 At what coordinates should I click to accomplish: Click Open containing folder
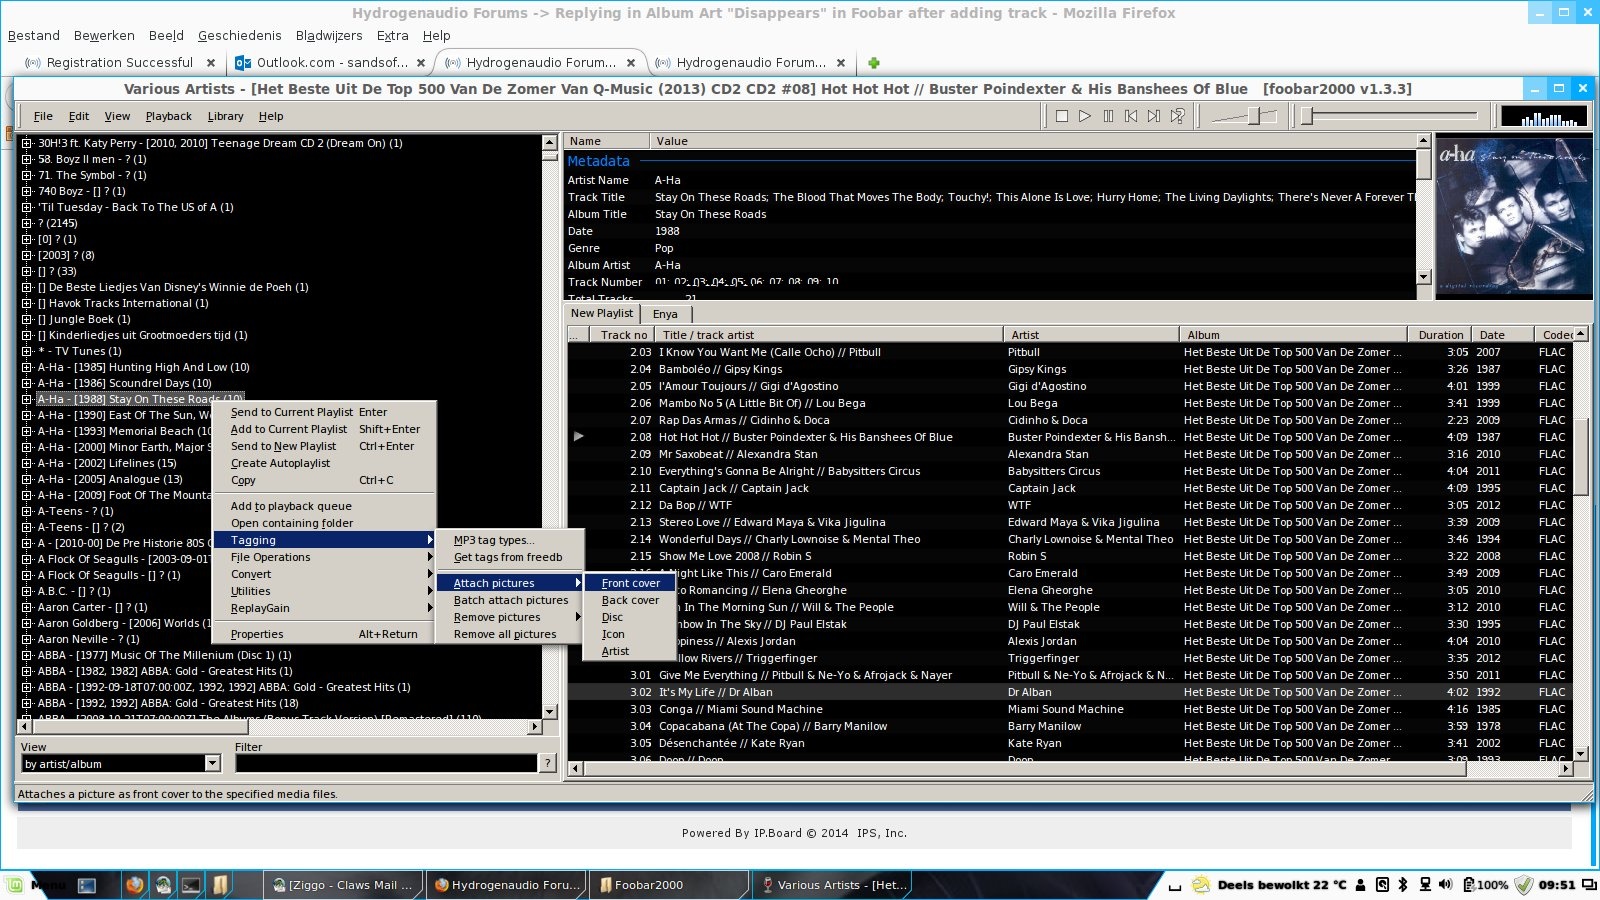pos(325,523)
